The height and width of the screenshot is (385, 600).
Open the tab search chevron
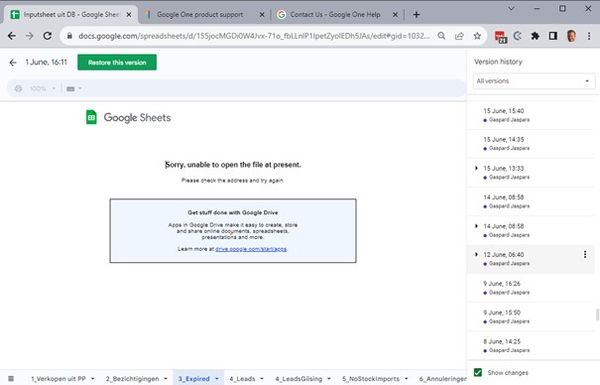[x=511, y=8]
